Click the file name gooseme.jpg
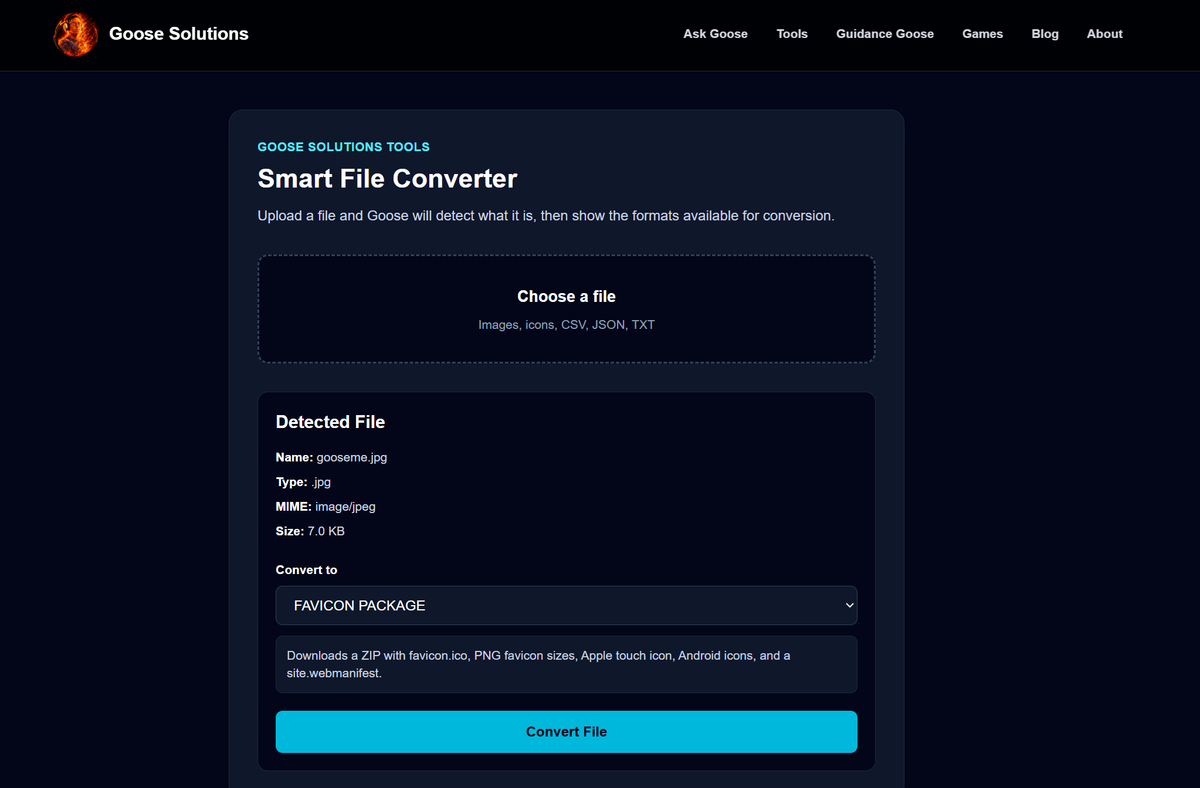This screenshot has height=788, width=1200. [x=352, y=457]
